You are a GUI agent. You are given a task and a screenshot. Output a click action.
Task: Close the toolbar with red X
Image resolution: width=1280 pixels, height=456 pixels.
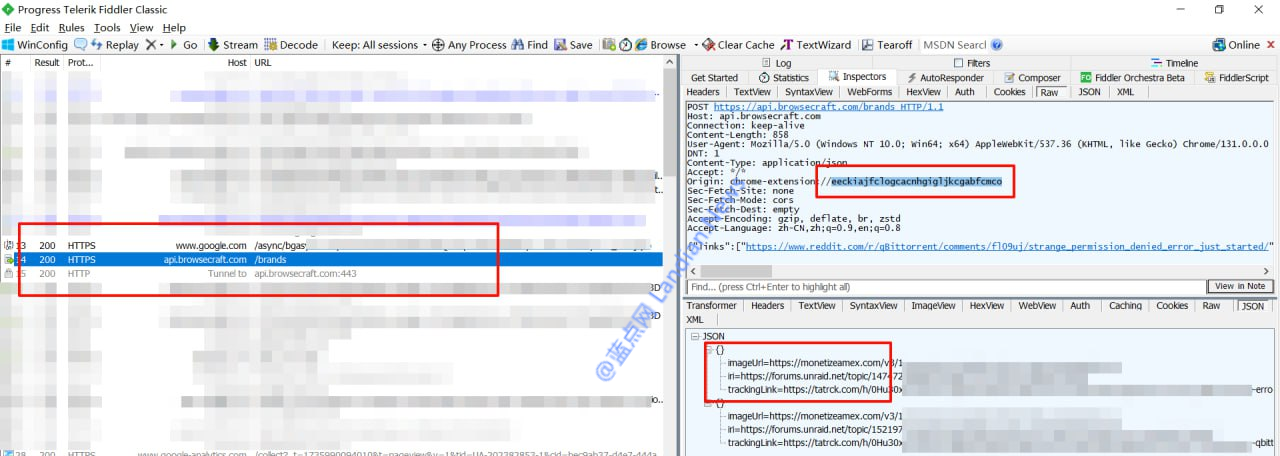coord(1270,45)
